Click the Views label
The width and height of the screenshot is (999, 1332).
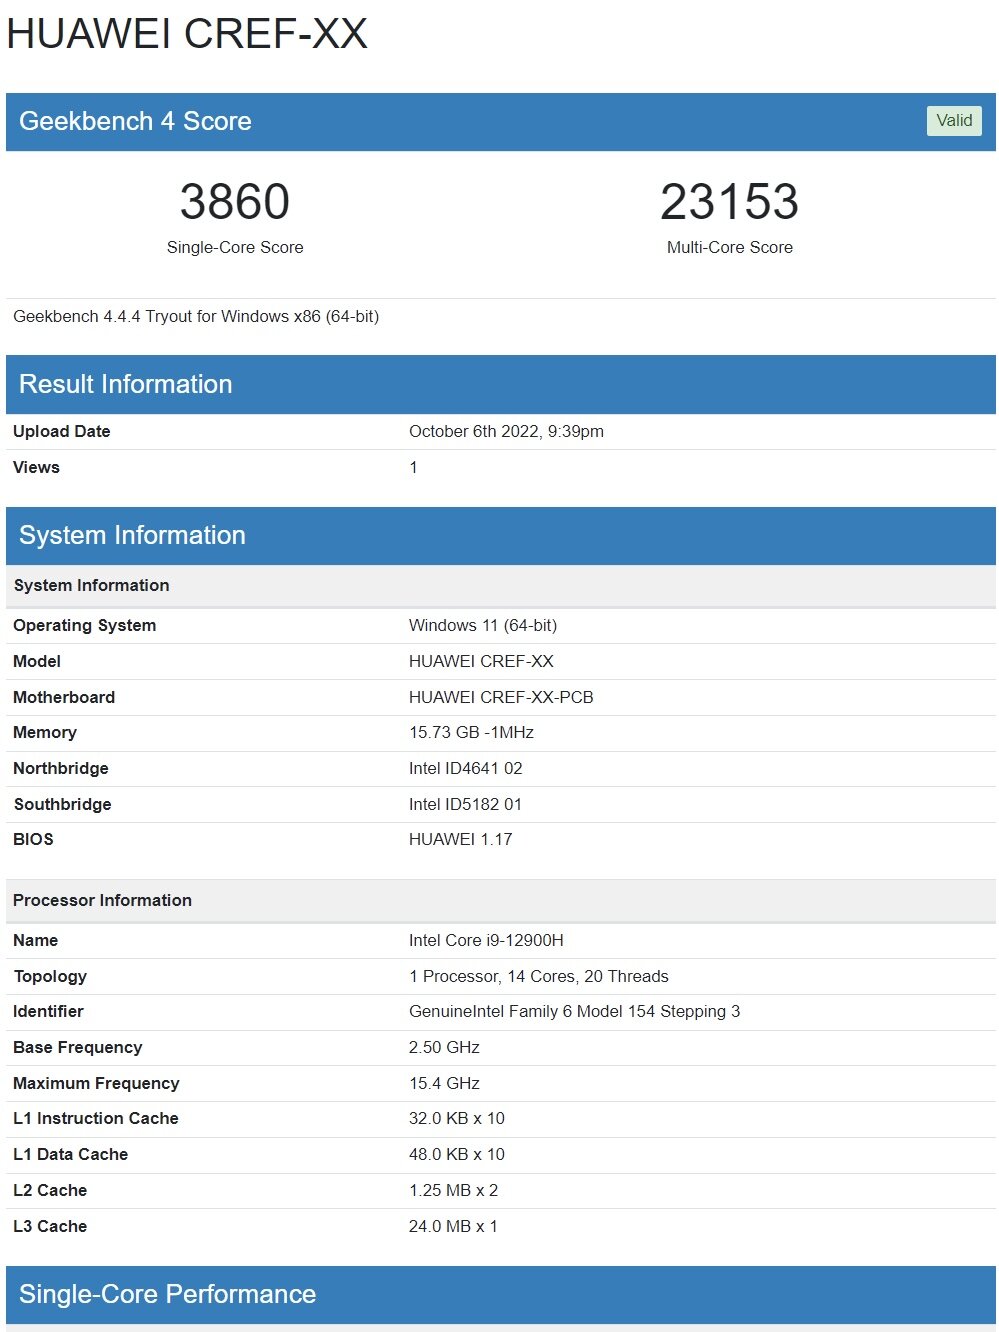click(x=36, y=467)
